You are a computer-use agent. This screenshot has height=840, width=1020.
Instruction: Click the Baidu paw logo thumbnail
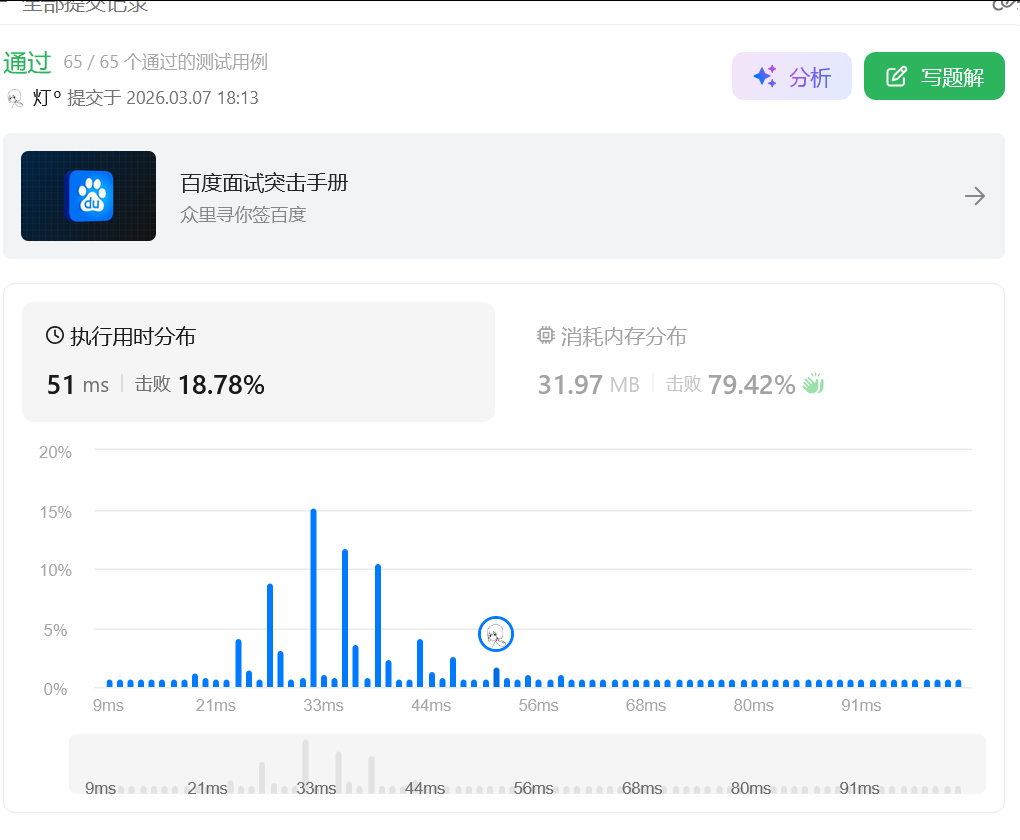point(89,196)
